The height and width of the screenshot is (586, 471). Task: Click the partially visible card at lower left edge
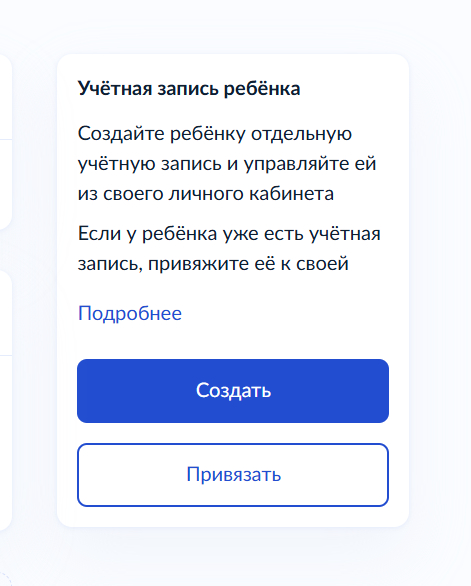pos(5,401)
